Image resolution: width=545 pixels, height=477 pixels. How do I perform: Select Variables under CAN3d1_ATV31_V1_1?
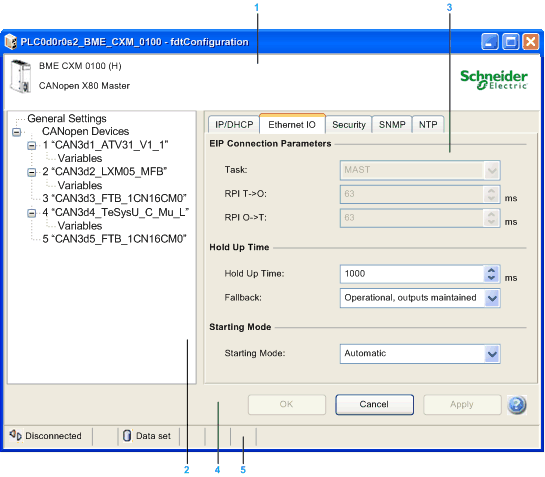point(80,159)
